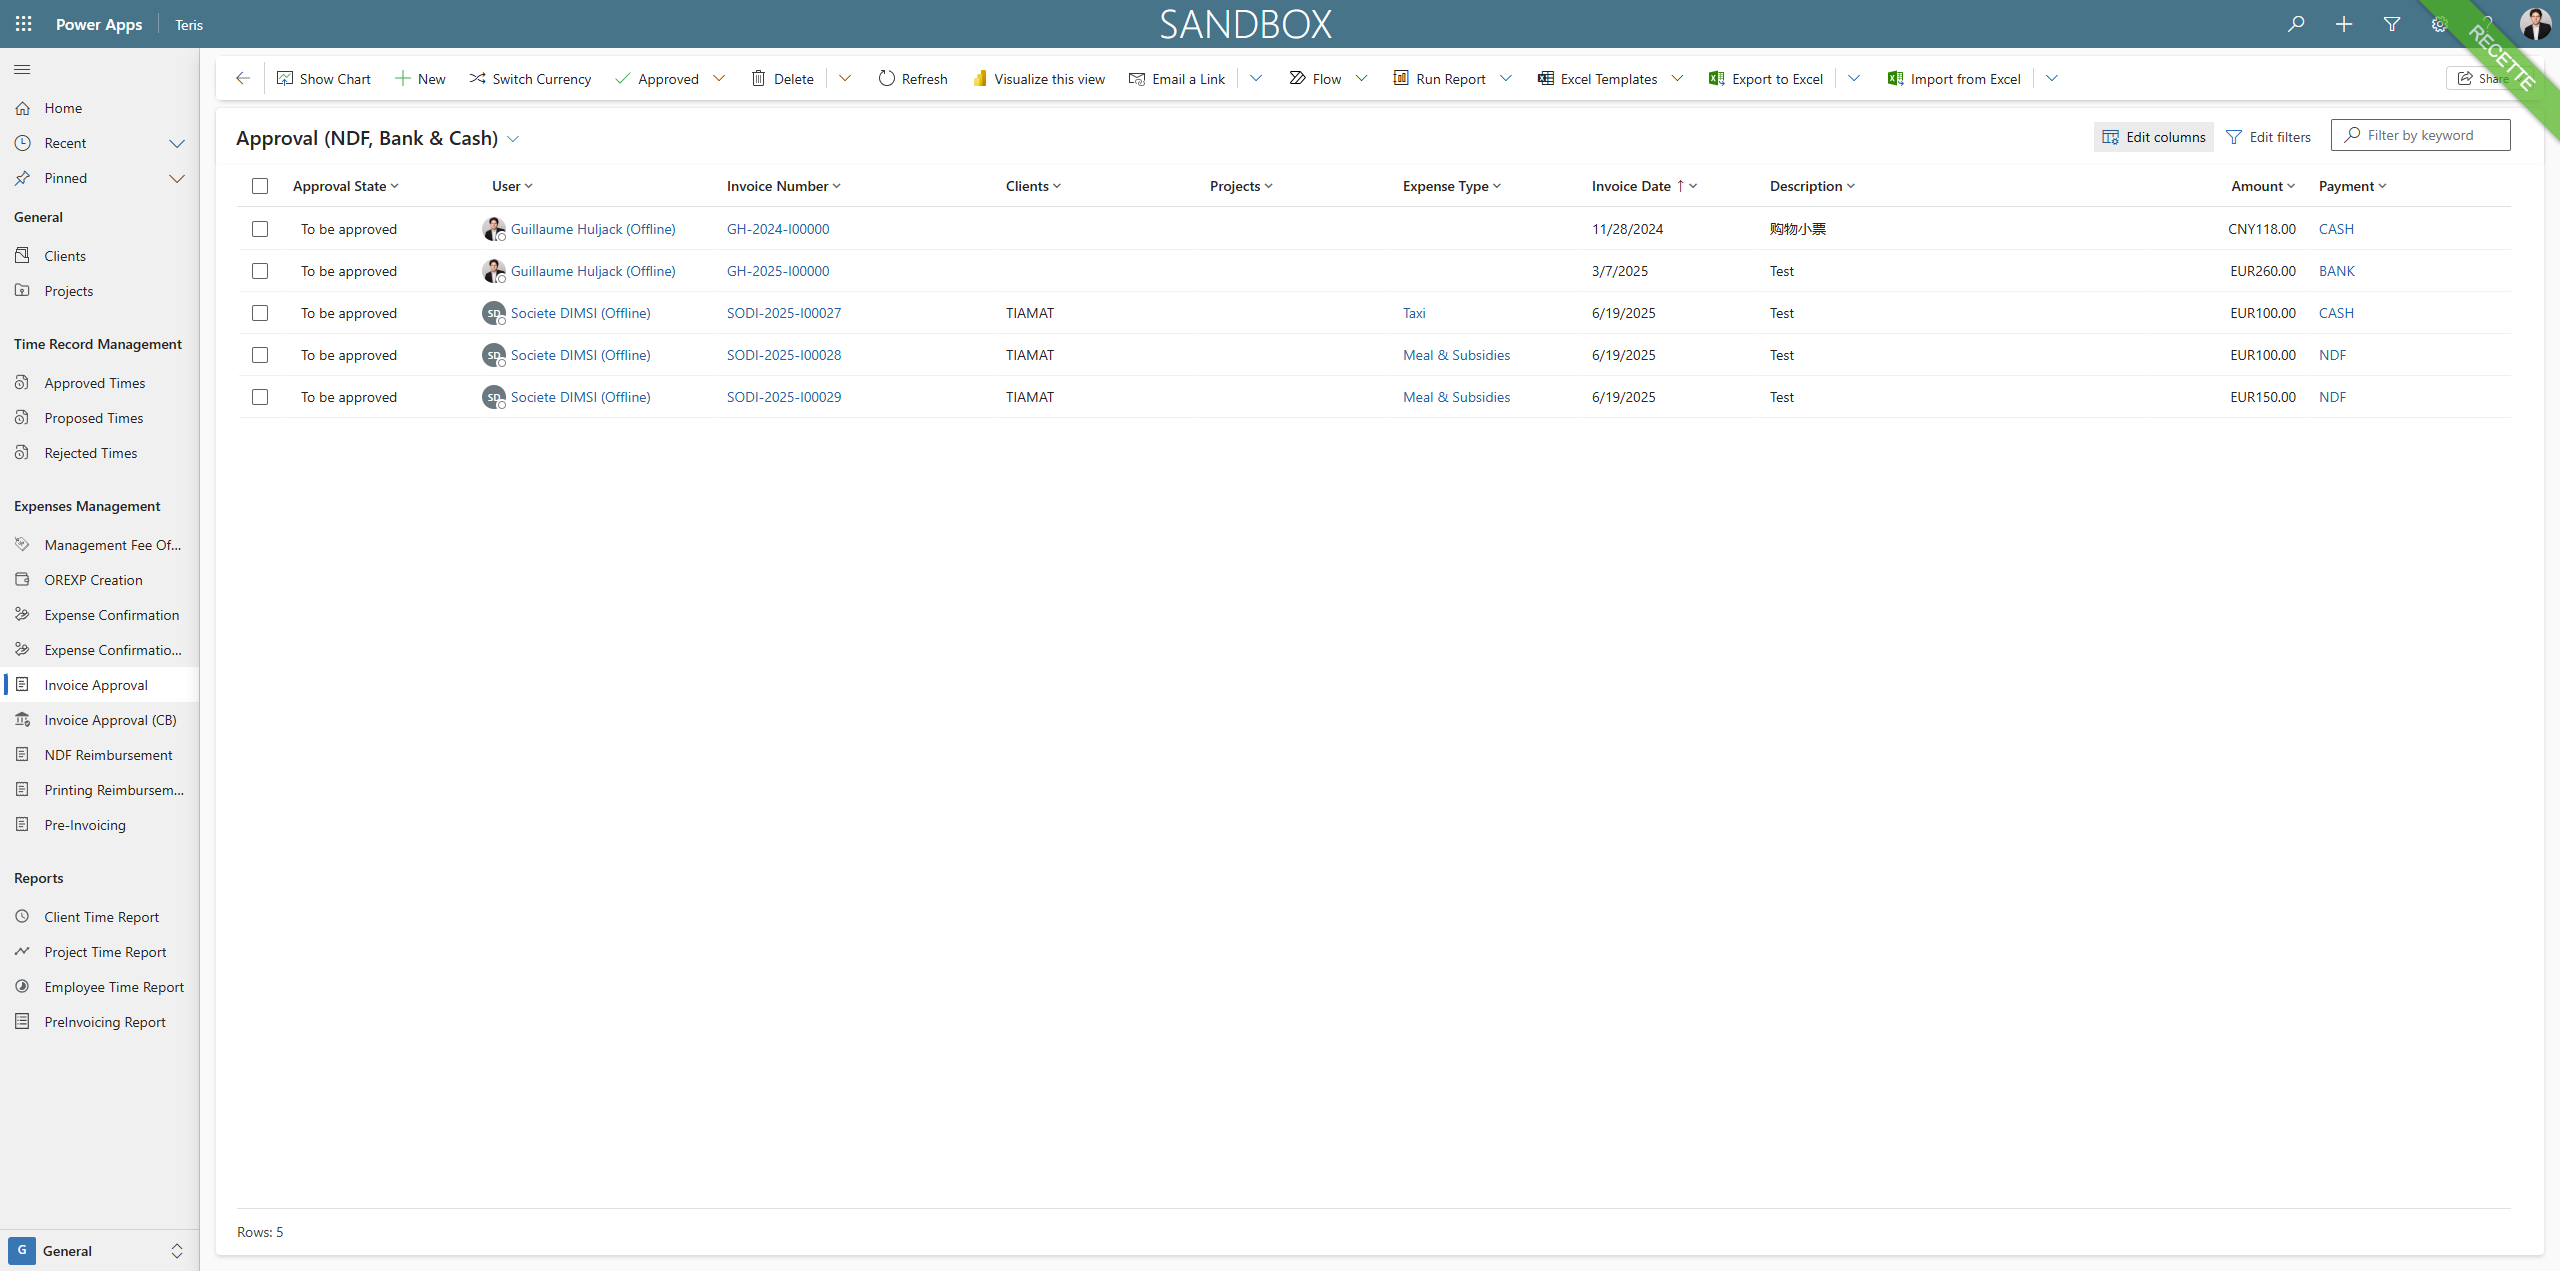The image size is (2560, 1271).
Task: Sort by the Invoice Date column header
Action: click(x=1644, y=186)
